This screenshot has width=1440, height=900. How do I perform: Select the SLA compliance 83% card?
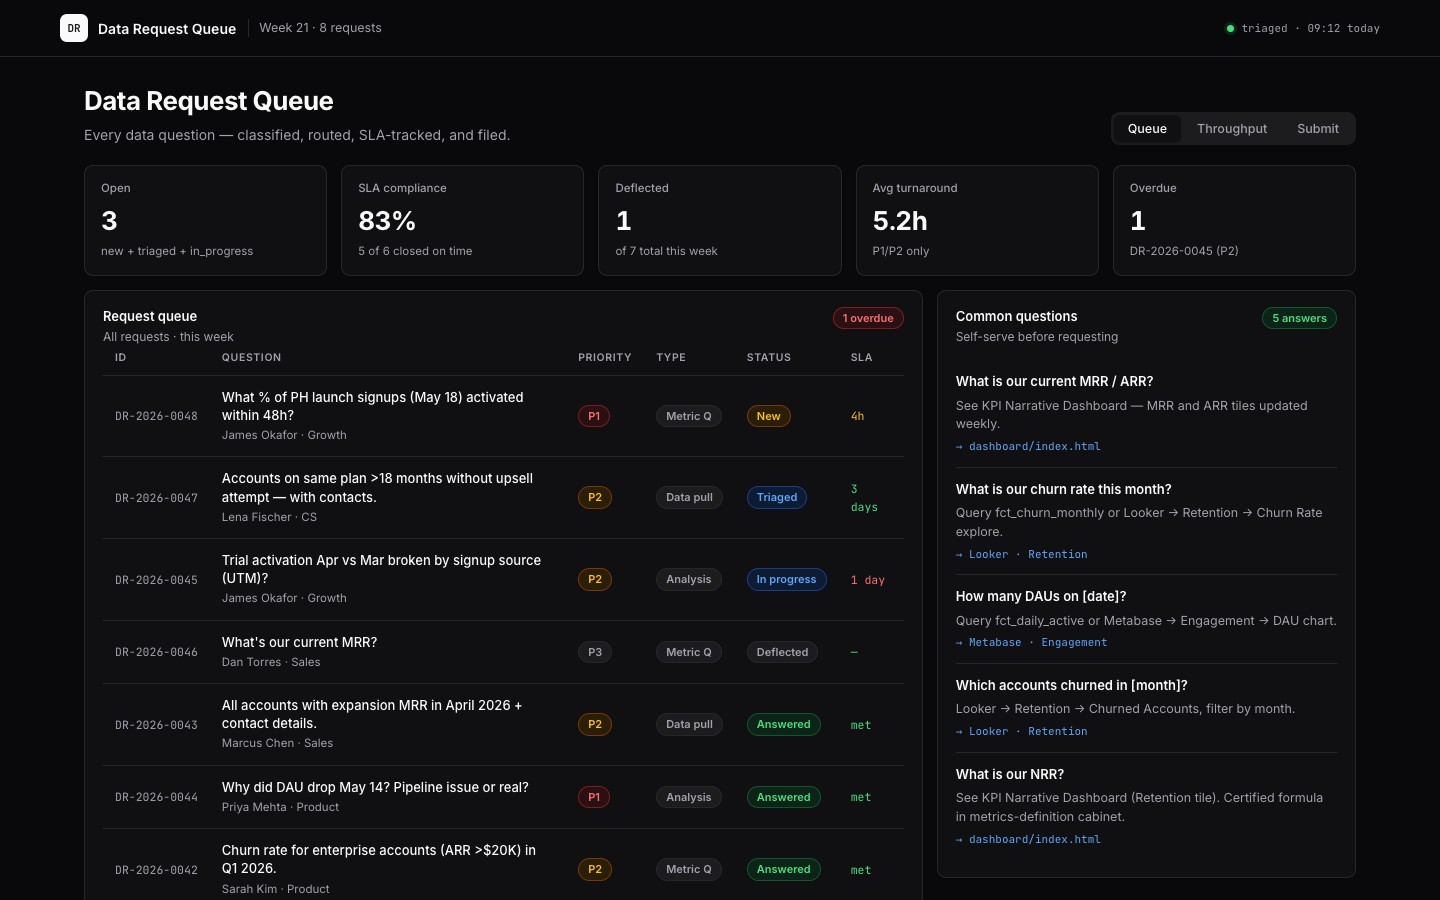[462, 220]
